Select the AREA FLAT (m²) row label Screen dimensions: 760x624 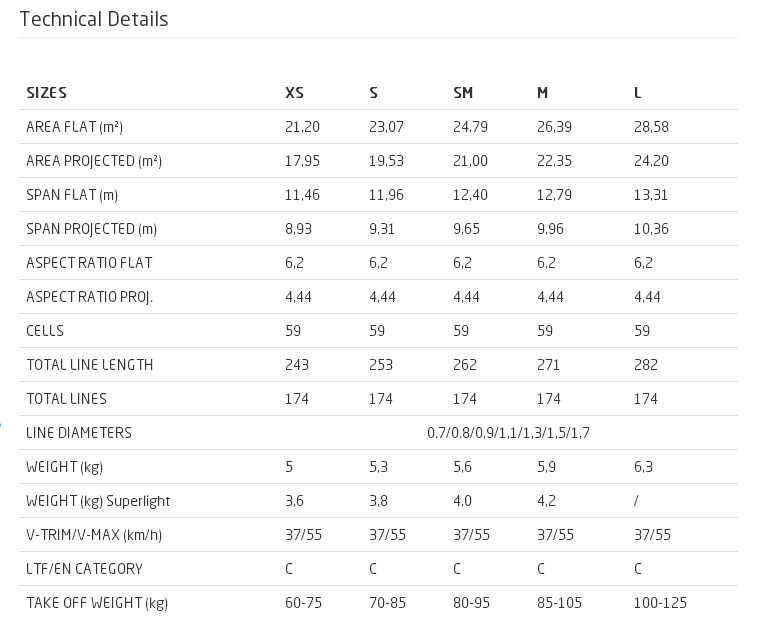(75, 127)
